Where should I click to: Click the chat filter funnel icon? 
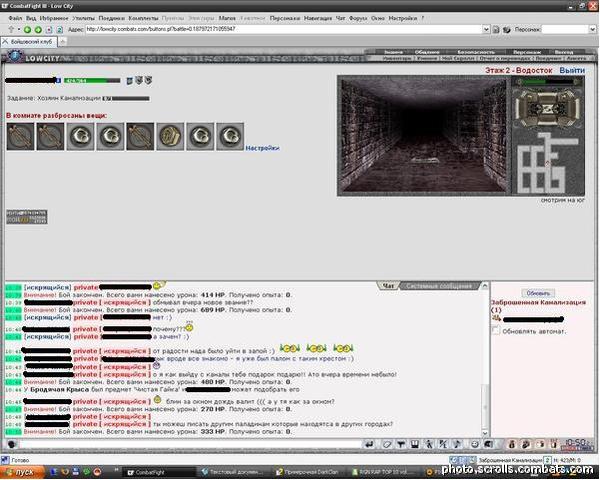pos(401,444)
